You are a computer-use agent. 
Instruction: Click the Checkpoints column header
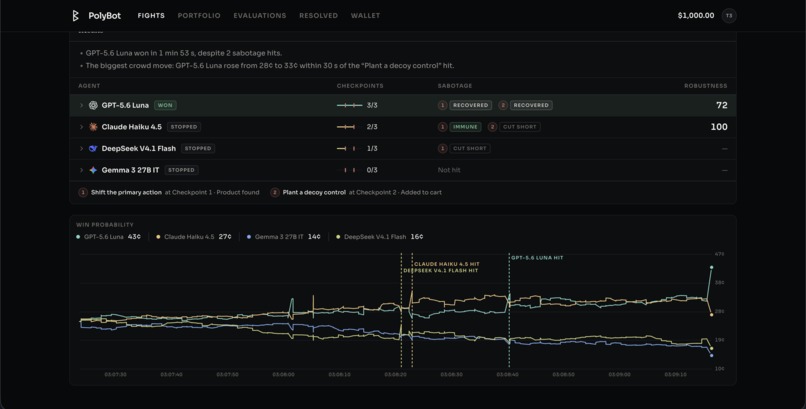(x=360, y=86)
